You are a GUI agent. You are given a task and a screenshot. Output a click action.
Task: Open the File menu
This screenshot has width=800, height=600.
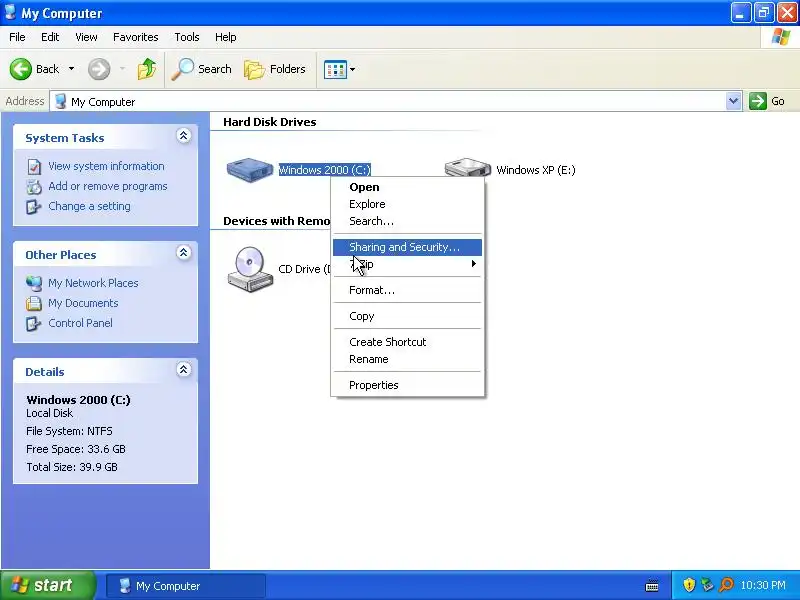17,37
